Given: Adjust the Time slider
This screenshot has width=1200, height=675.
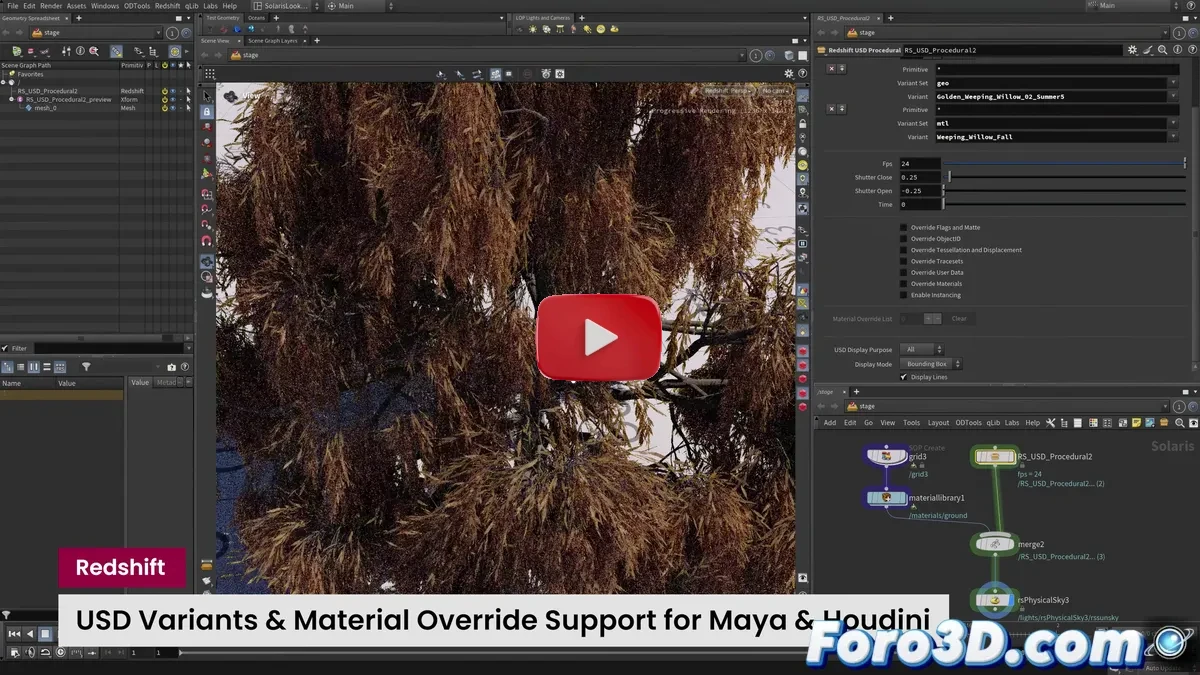Looking at the screenshot, I should [x=1066, y=204].
